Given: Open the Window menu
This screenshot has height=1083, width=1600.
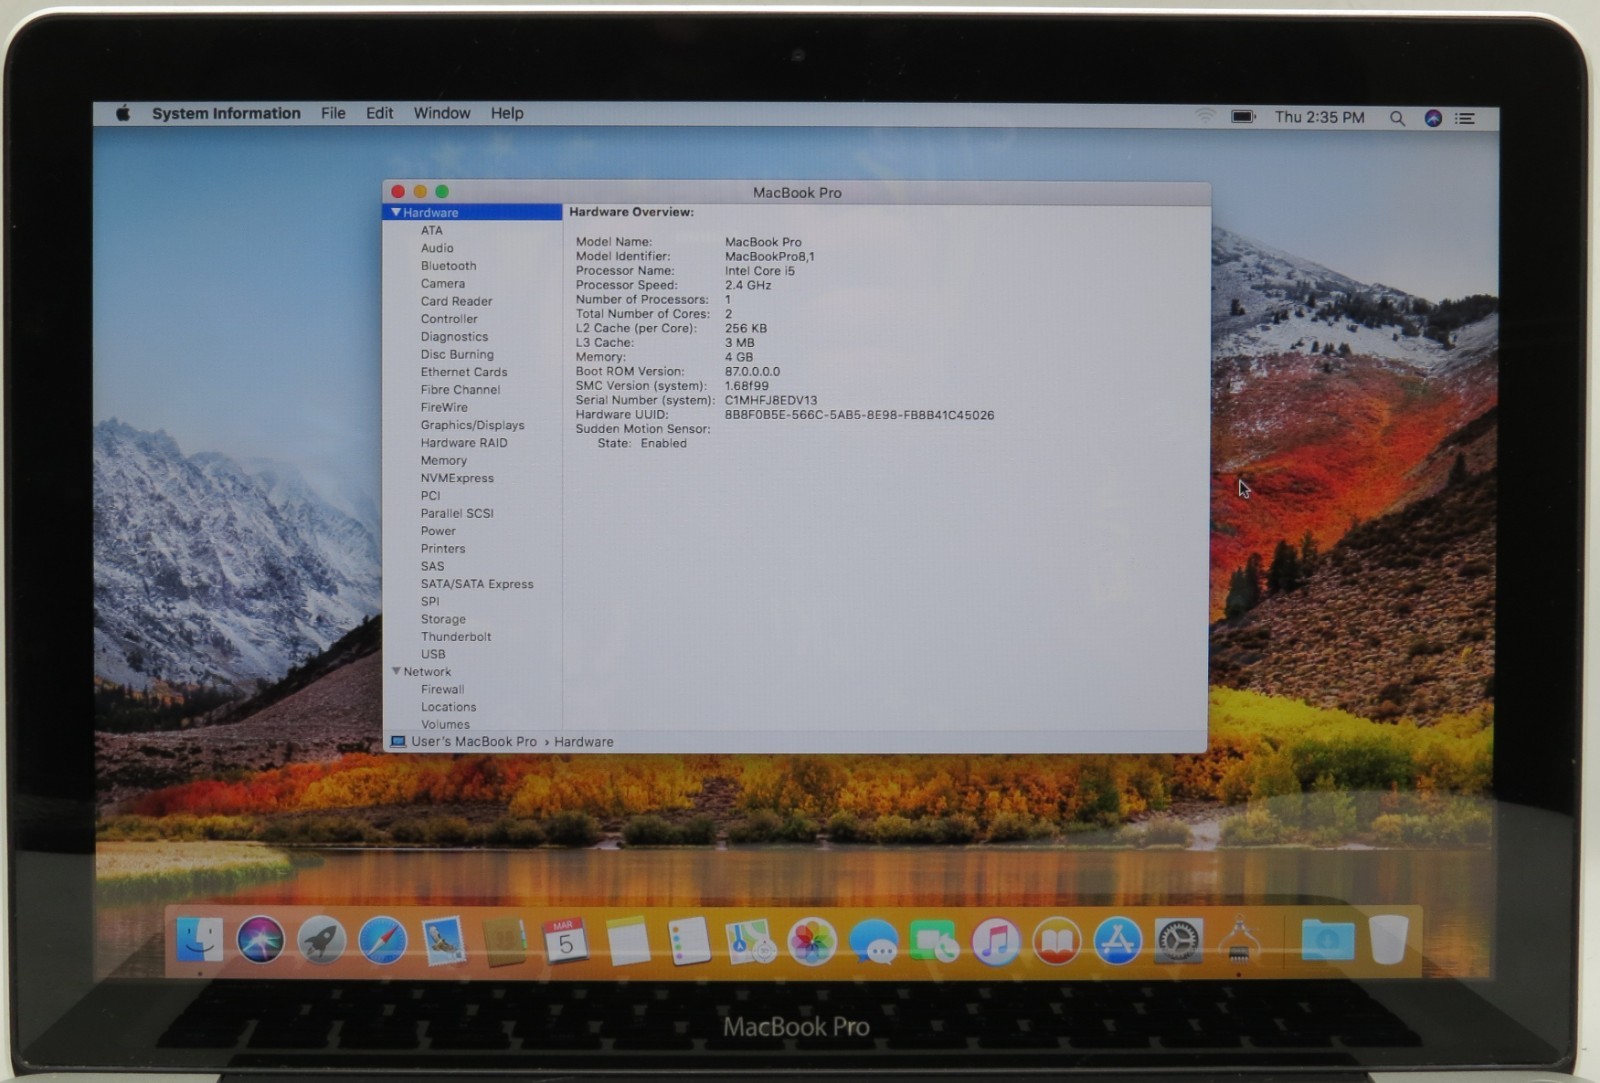Looking at the screenshot, I should tap(442, 113).
